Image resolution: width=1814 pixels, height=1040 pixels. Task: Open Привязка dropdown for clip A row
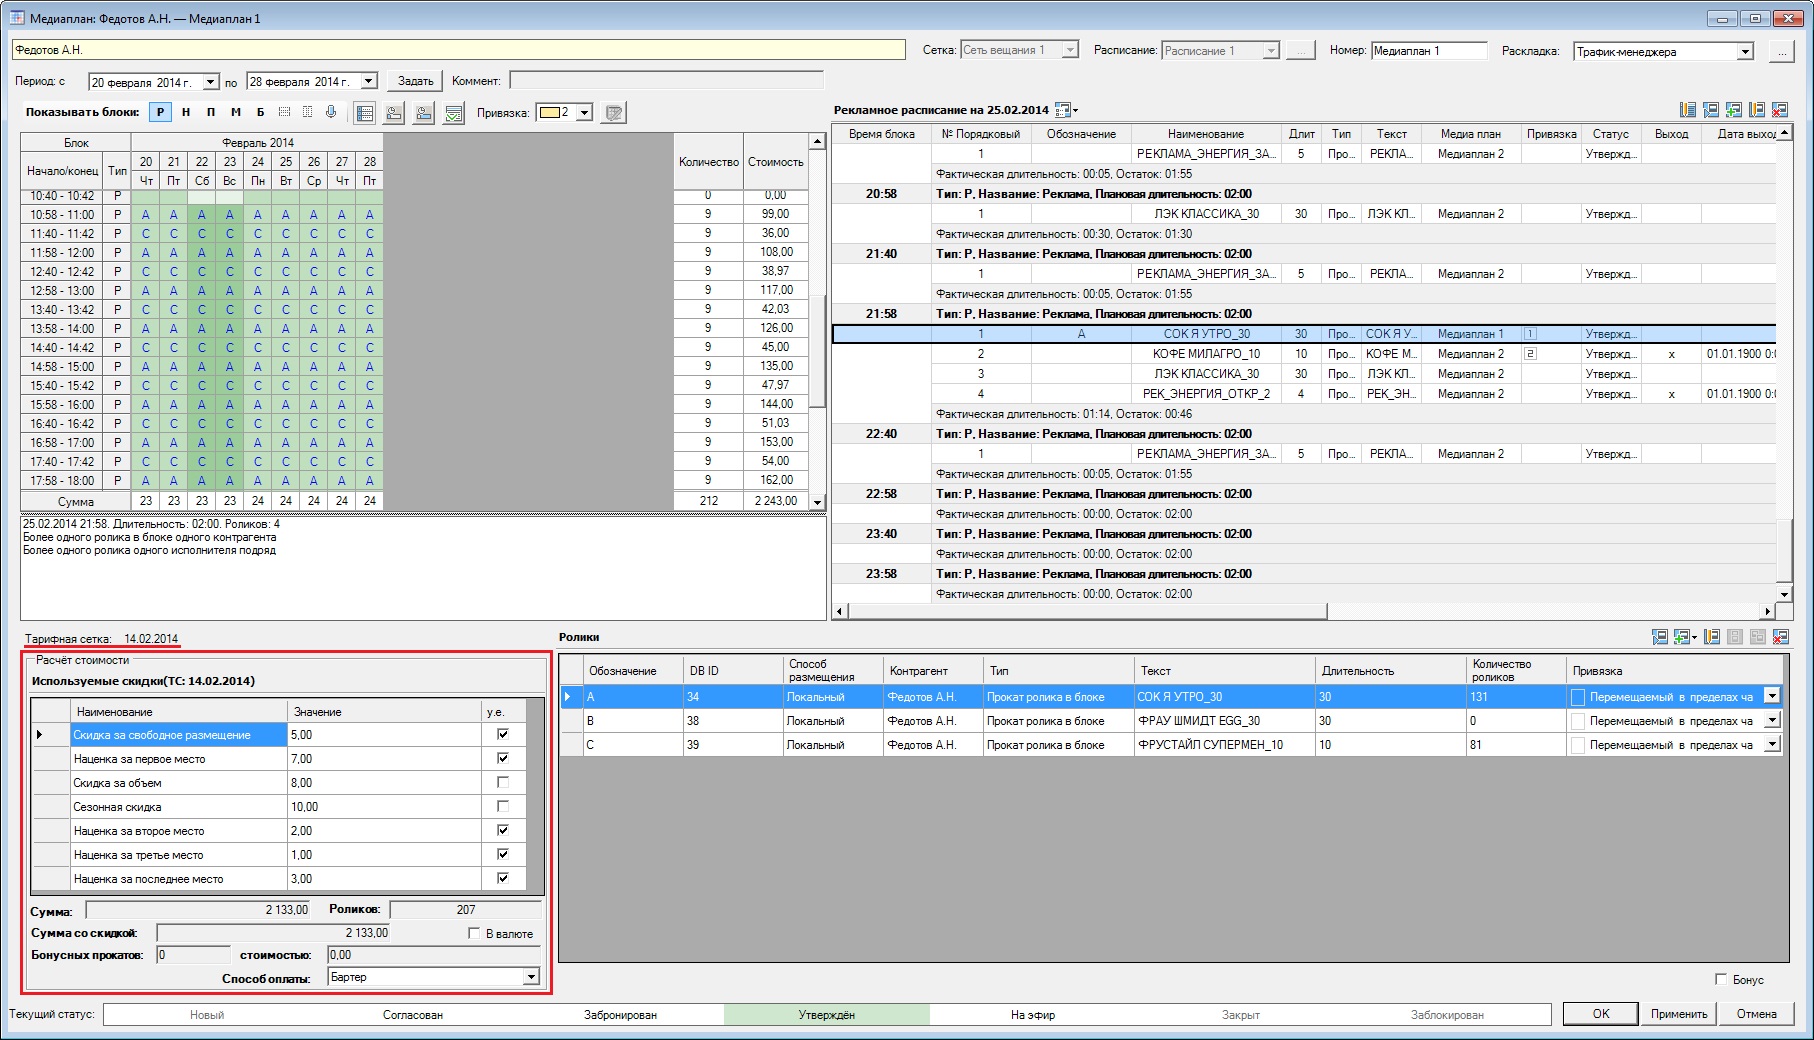pyautogui.click(x=1773, y=696)
